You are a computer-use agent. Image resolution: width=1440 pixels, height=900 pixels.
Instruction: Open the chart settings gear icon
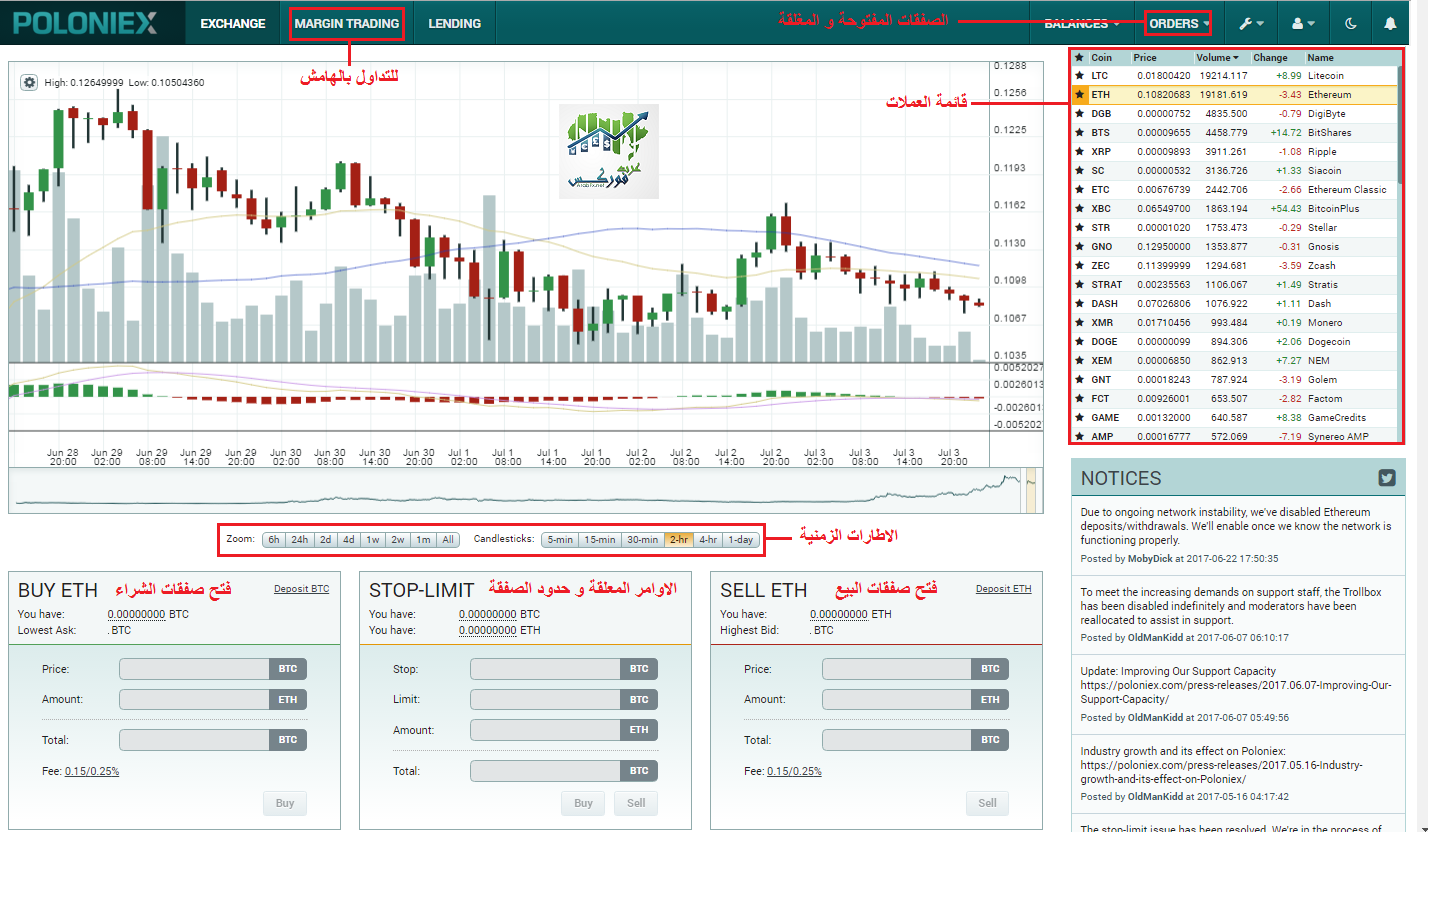pos(29,82)
